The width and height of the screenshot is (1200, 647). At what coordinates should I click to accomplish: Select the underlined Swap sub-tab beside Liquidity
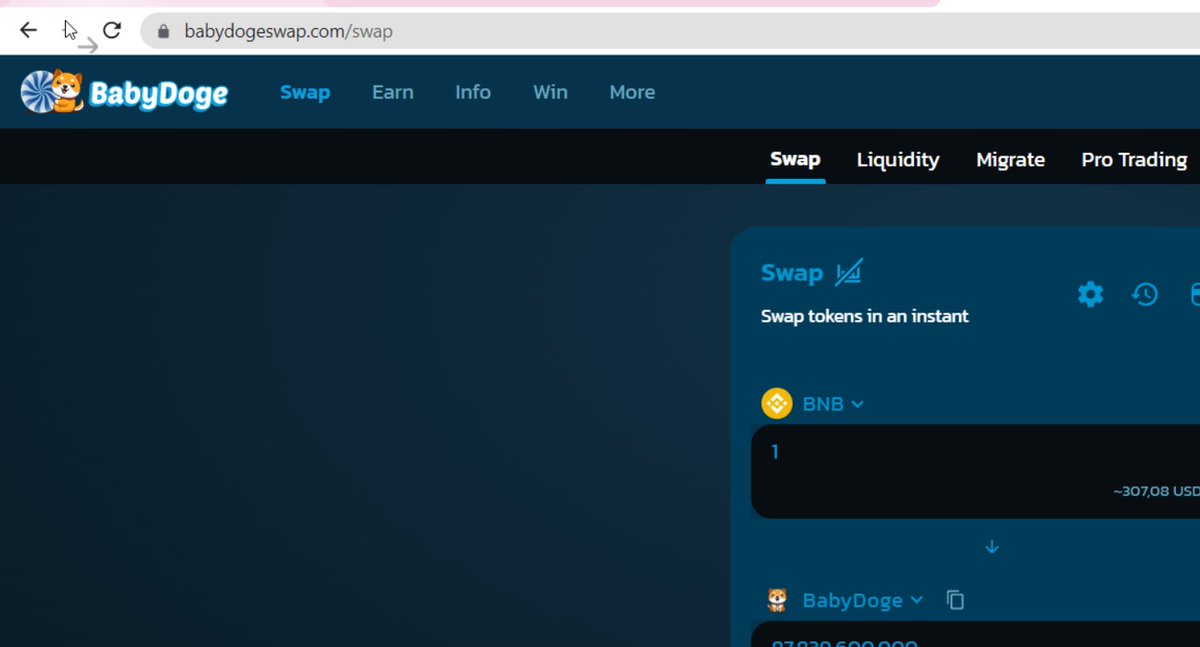pos(795,159)
